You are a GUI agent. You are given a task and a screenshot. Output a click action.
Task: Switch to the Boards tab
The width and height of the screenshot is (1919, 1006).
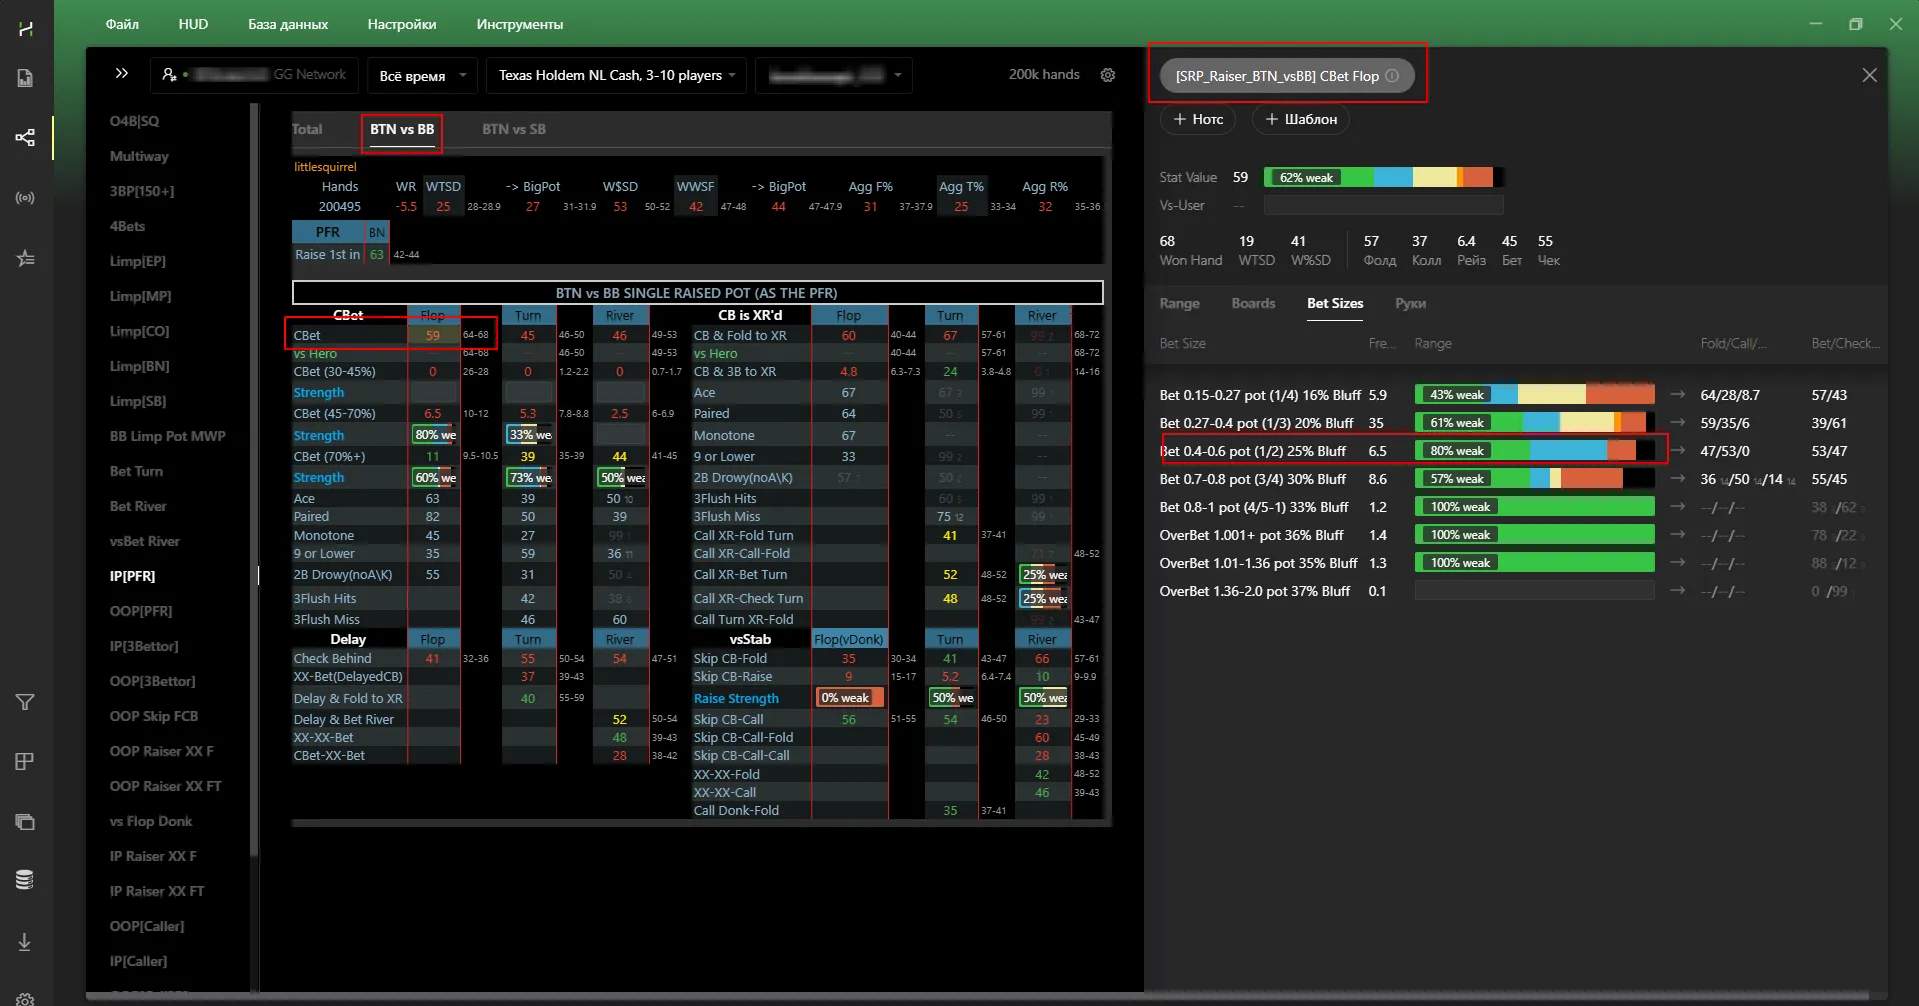point(1253,303)
